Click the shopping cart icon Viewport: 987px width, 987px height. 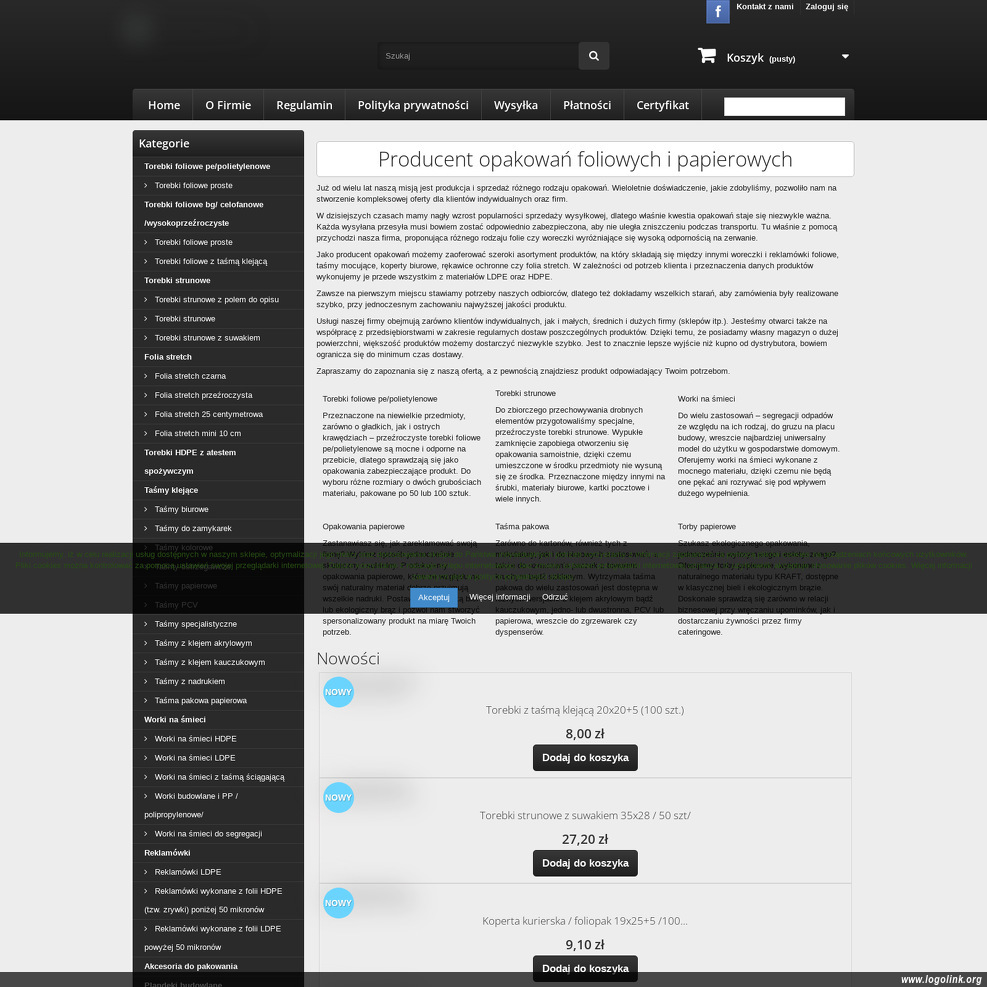coord(707,56)
